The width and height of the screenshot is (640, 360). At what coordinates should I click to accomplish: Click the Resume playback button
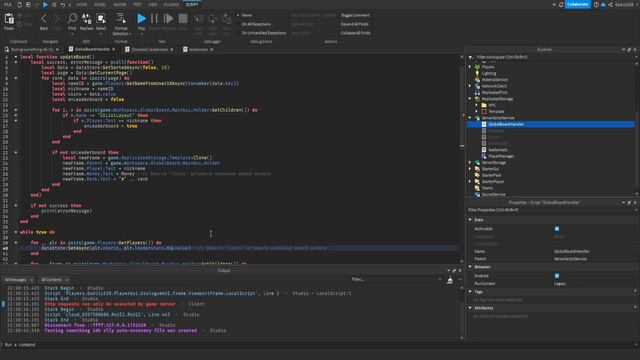168,19
